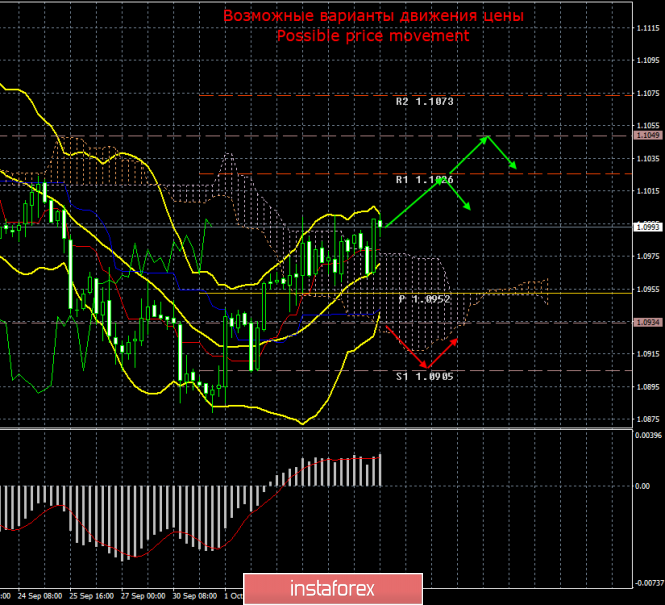Click the 1.1095 price axis value
This screenshot has height=605, width=665.
click(648, 61)
